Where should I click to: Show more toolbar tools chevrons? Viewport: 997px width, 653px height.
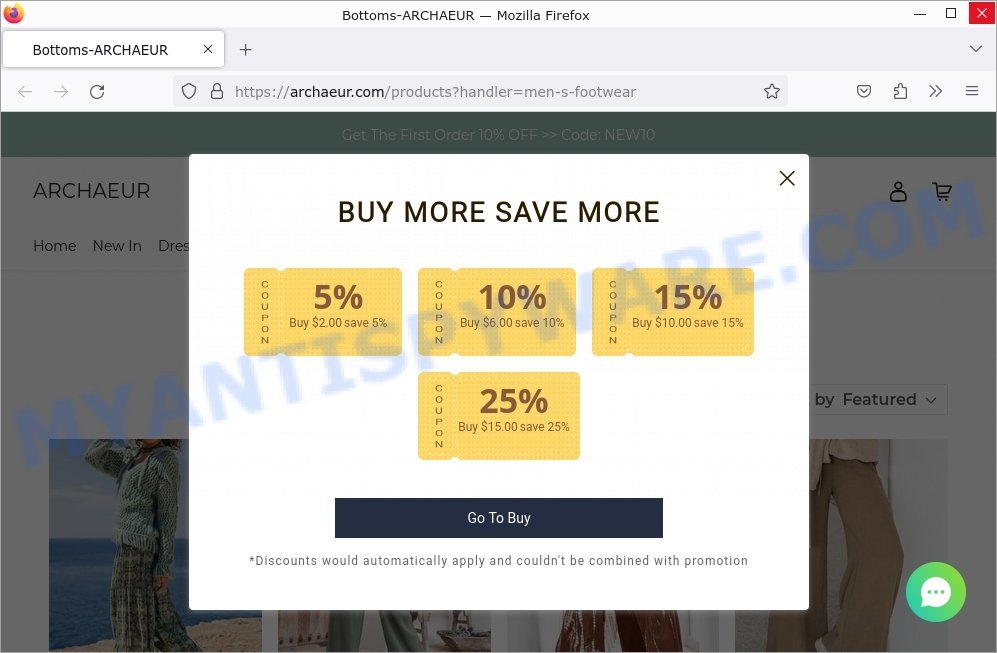[935, 92]
